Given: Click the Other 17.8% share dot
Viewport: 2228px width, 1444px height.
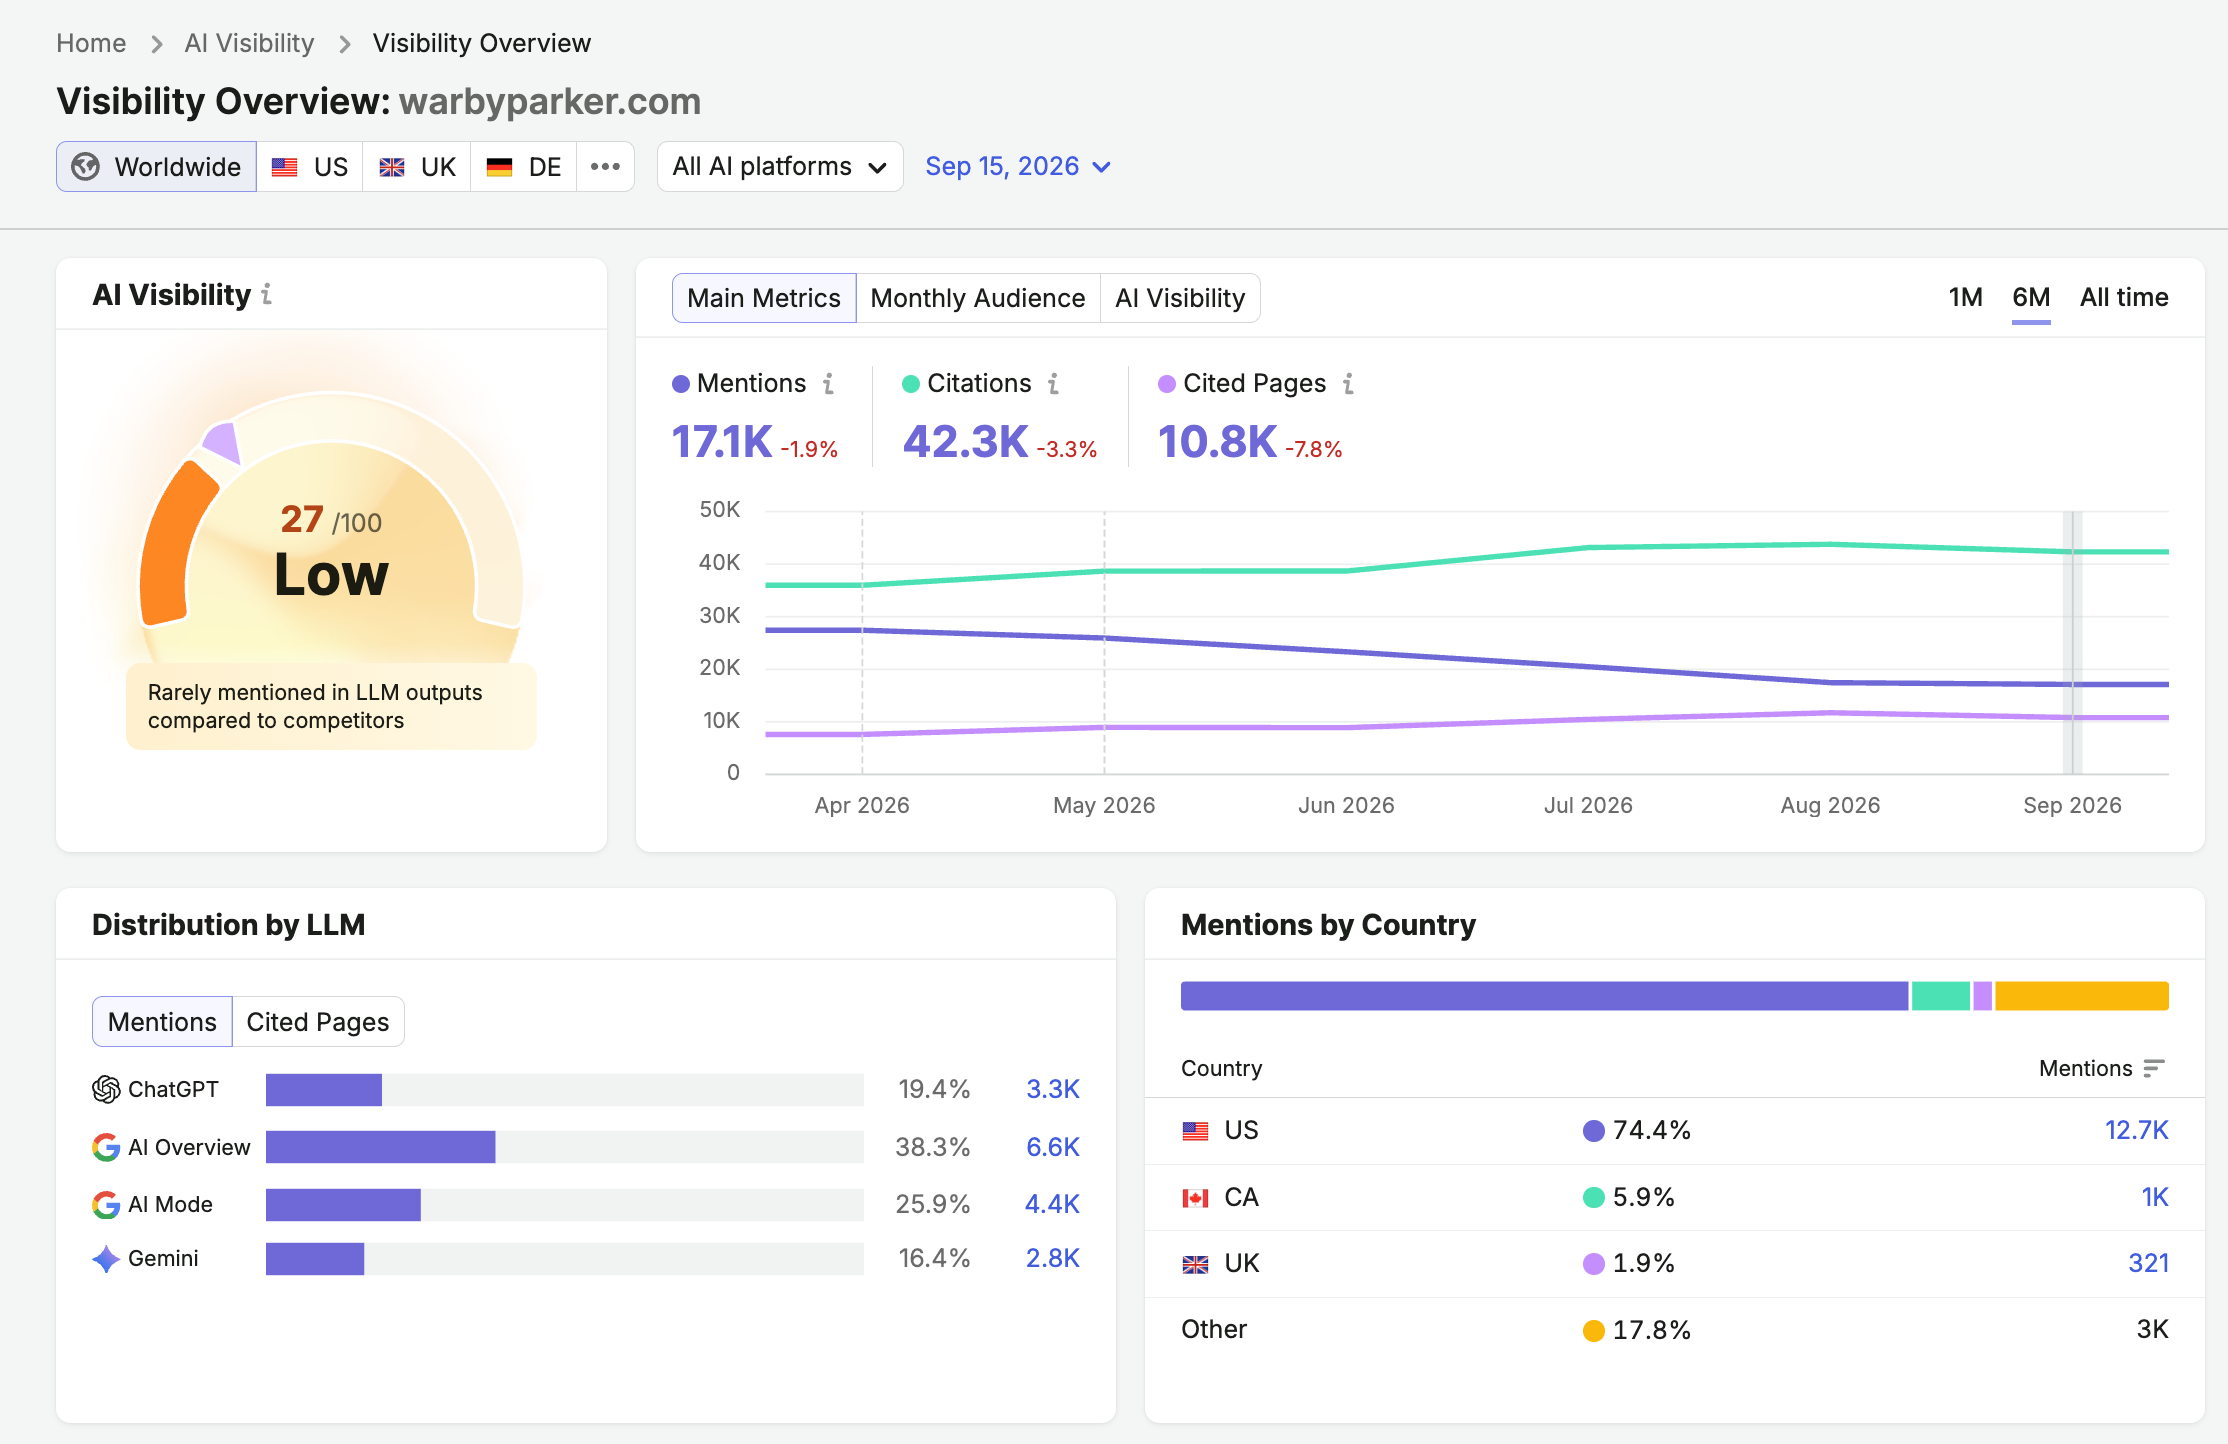Looking at the screenshot, I should pos(1594,1331).
